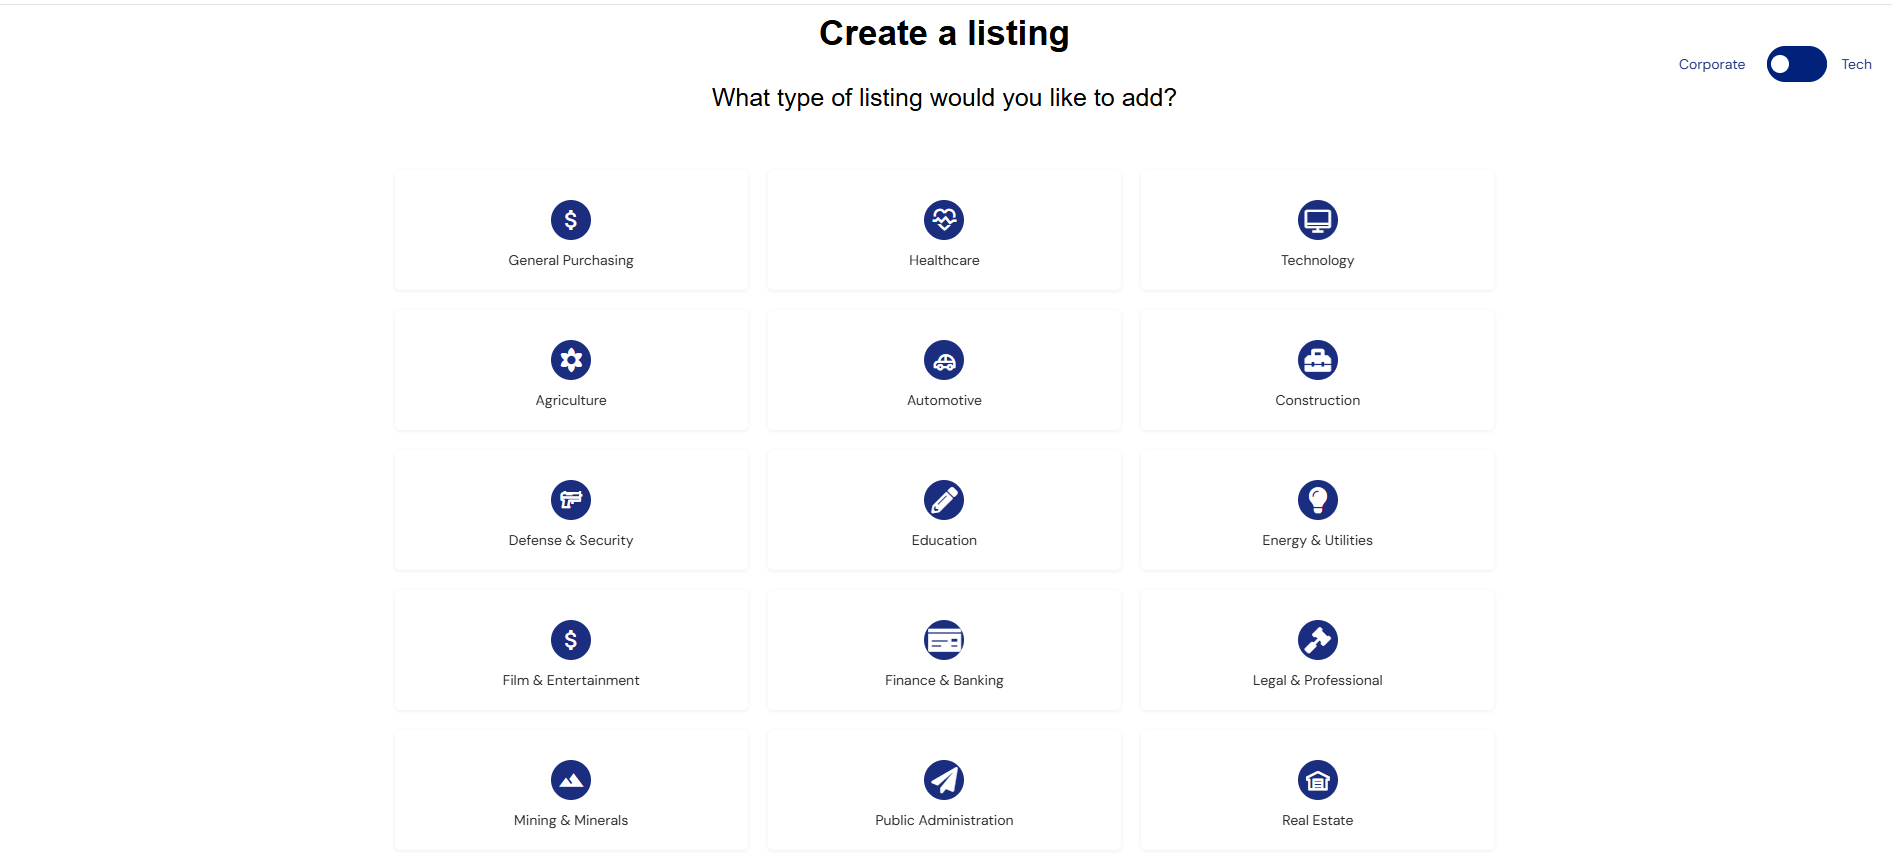Click the pistol icon for Defense & Security
Screen dimensions: 1892x856
(570, 499)
